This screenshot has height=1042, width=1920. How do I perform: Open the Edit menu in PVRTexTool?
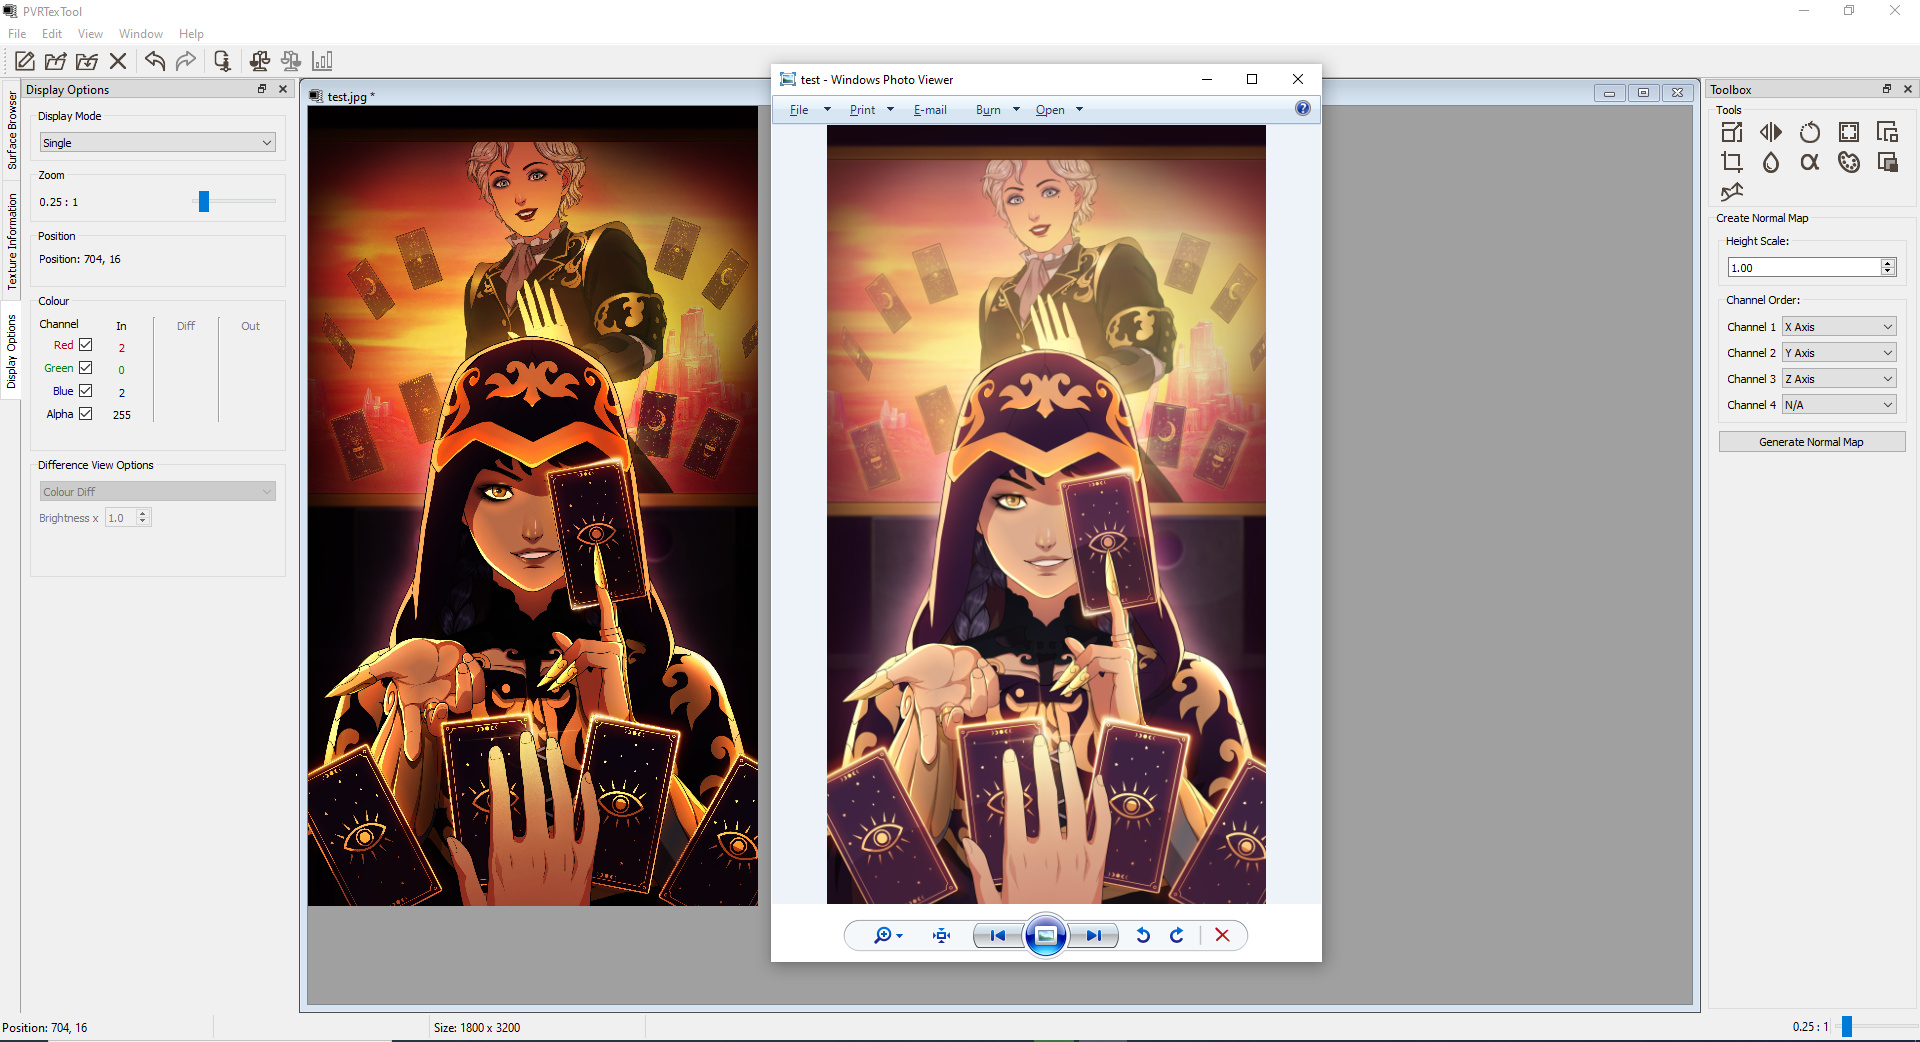coord(52,34)
